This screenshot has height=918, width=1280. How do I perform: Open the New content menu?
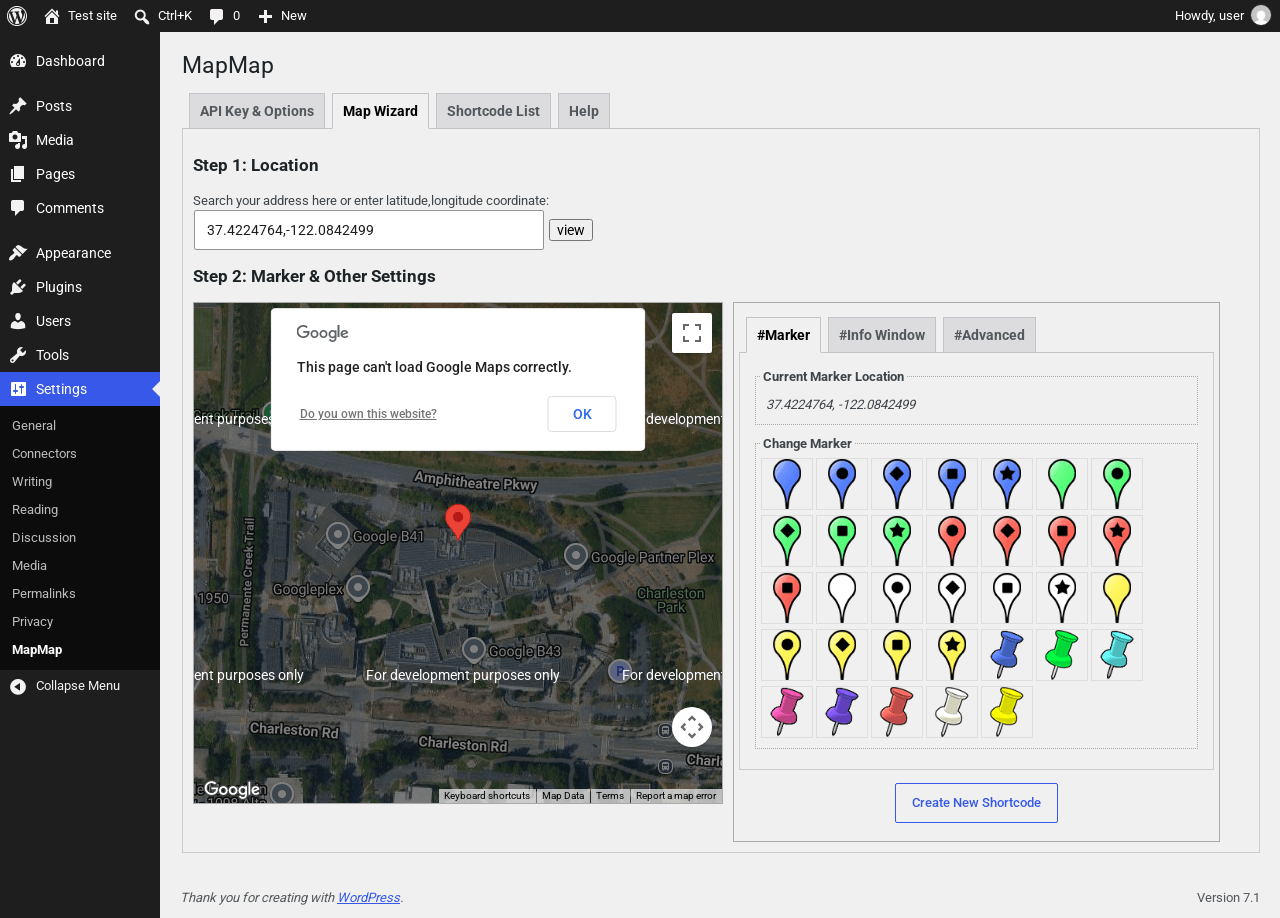[282, 16]
